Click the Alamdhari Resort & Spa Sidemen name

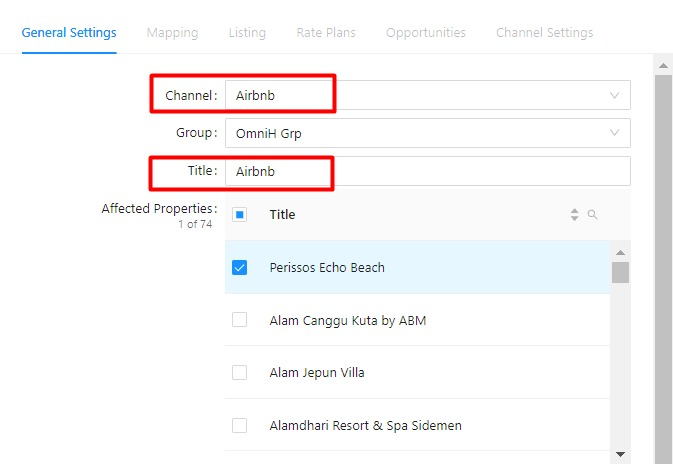click(x=366, y=425)
